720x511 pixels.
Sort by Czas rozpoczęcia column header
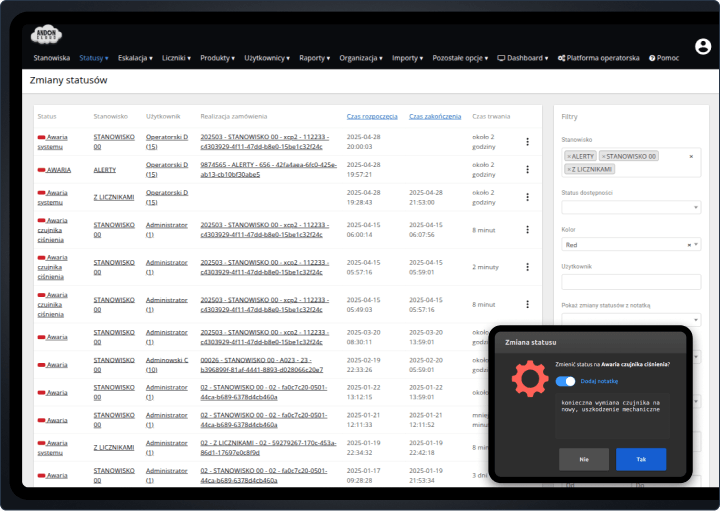[371, 116]
